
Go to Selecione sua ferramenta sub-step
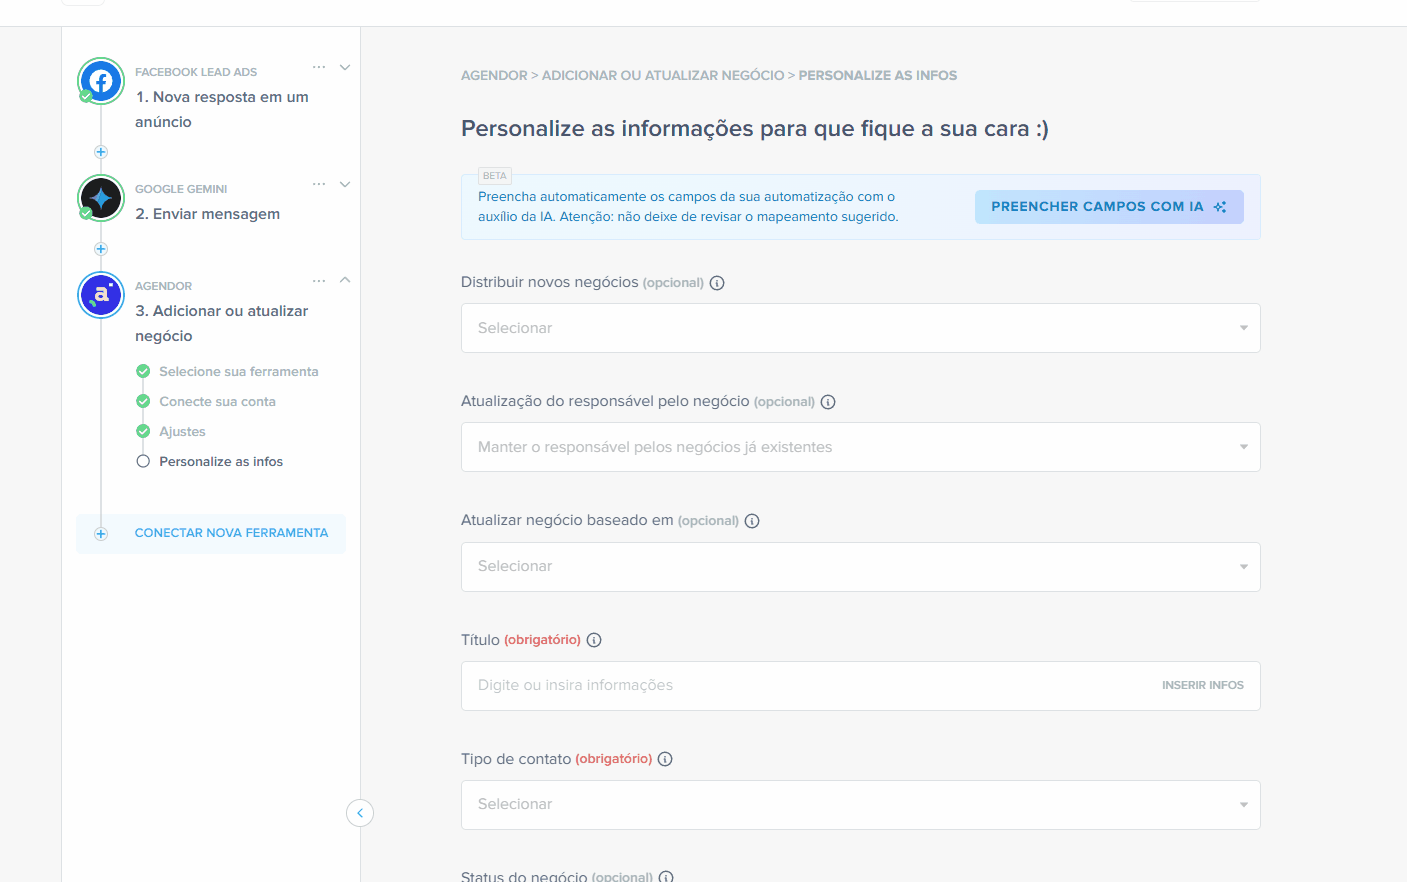click(238, 371)
